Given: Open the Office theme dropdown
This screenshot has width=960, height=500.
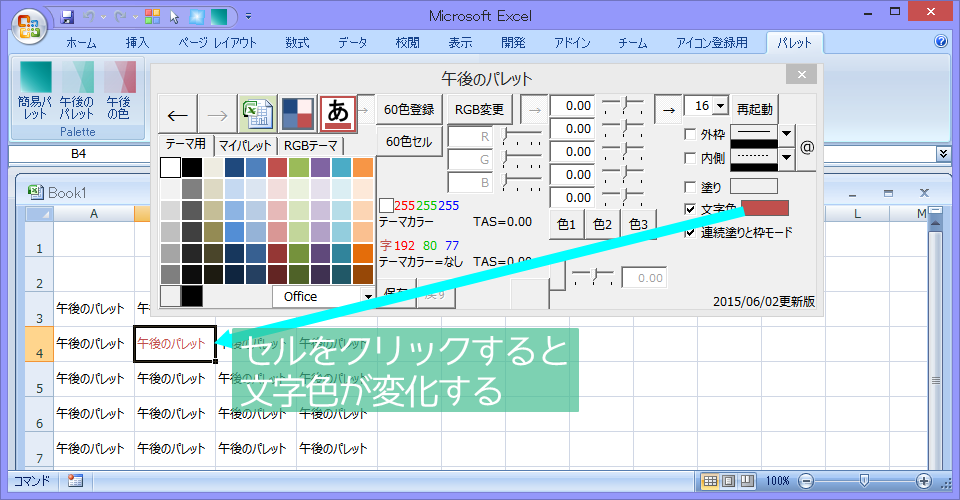Looking at the screenshot, I should tap(368, 296).
